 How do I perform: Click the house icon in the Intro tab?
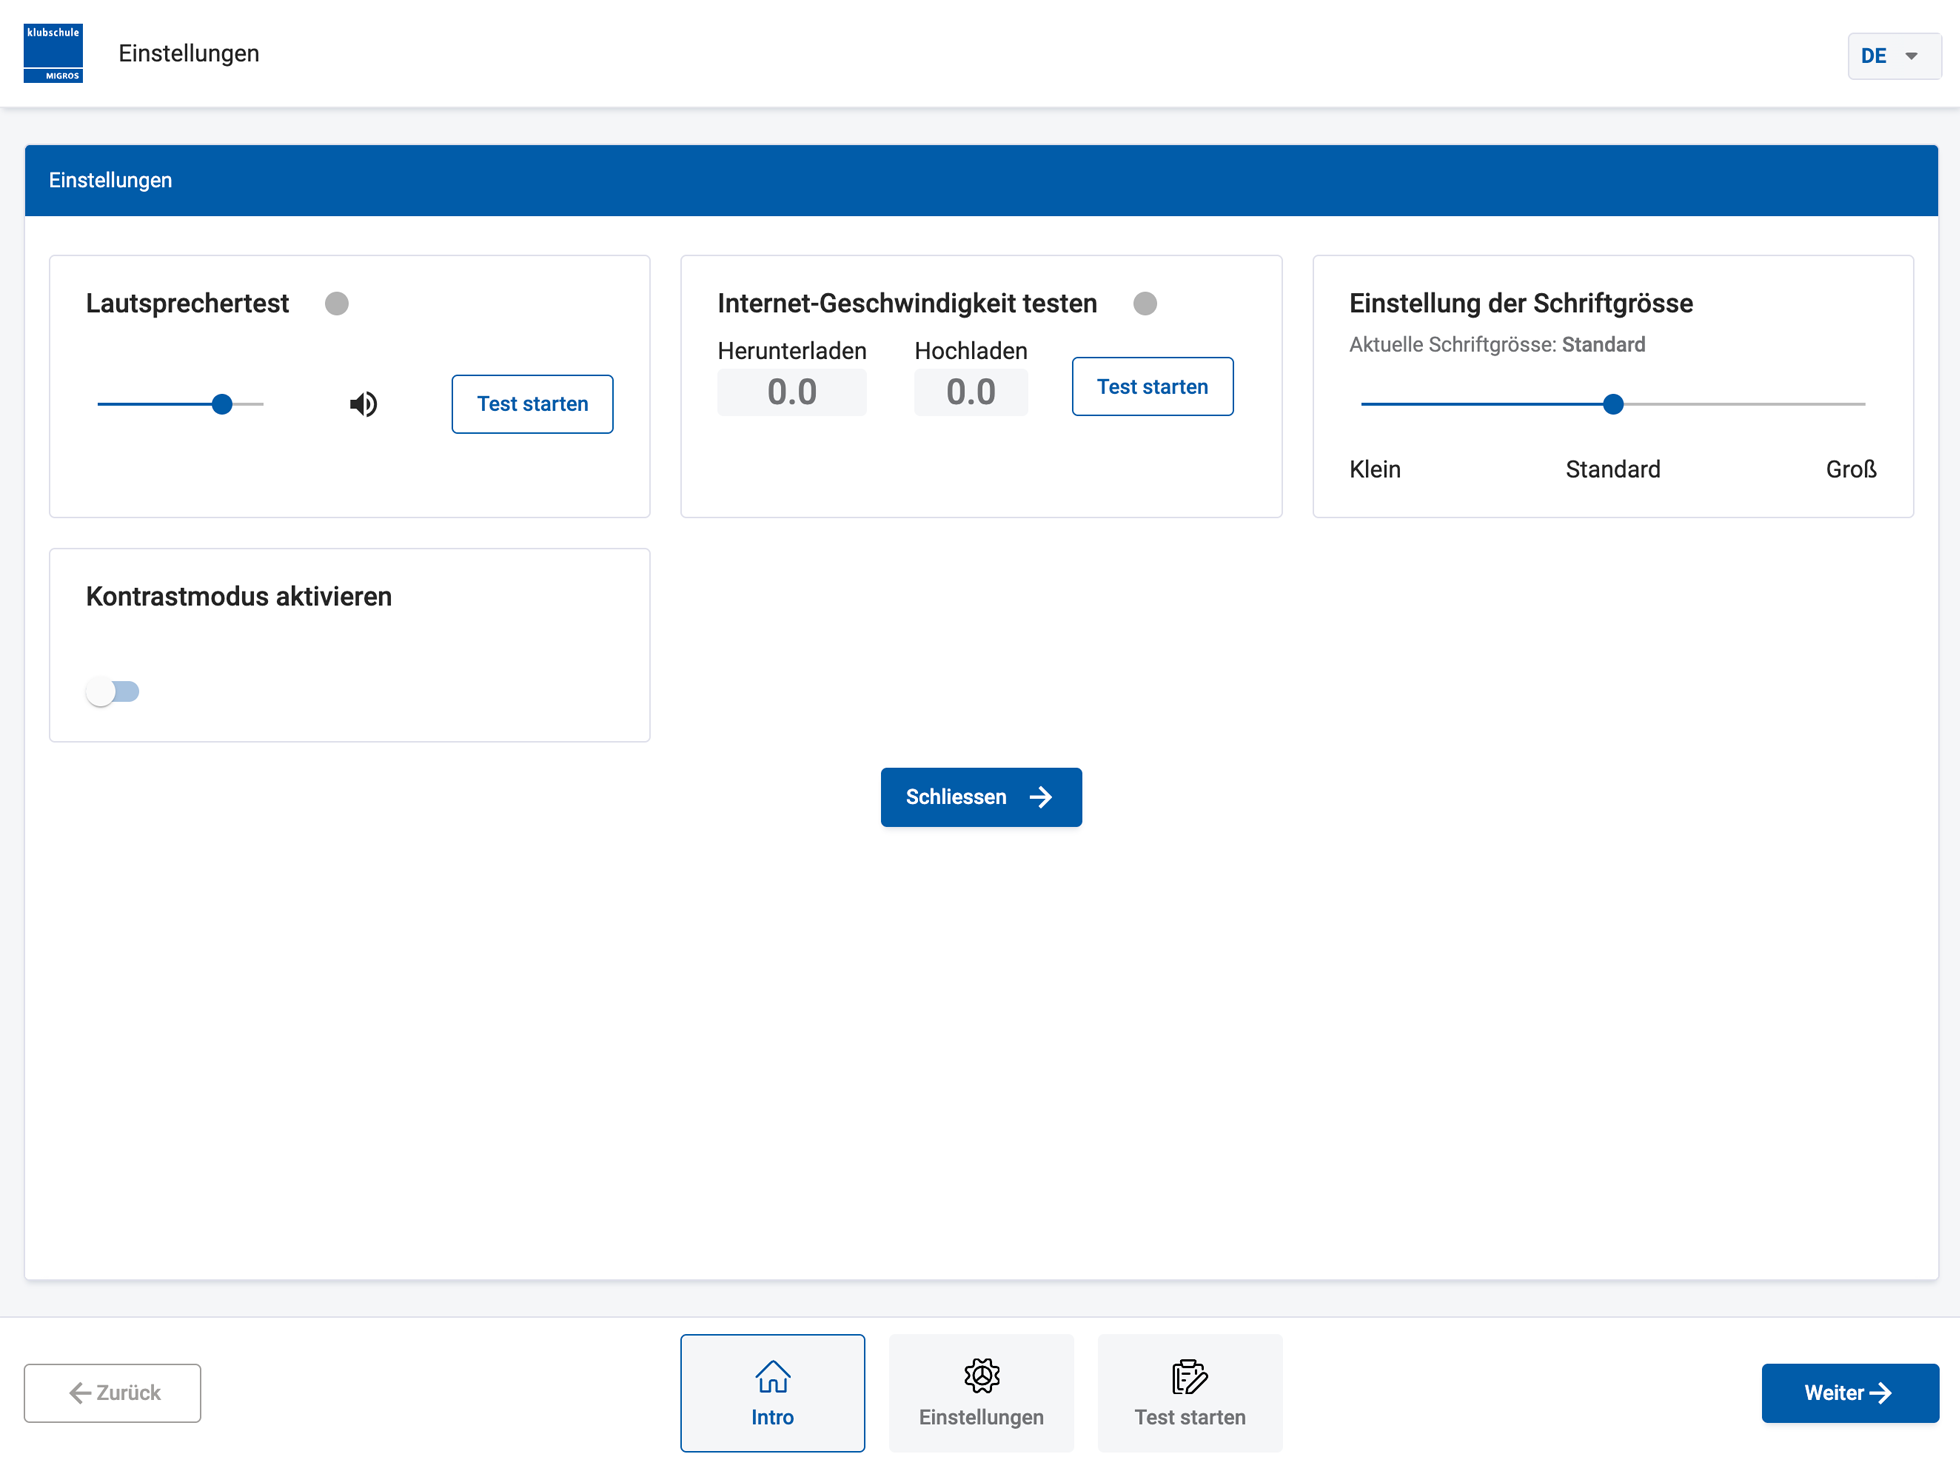coord(772,1377)
